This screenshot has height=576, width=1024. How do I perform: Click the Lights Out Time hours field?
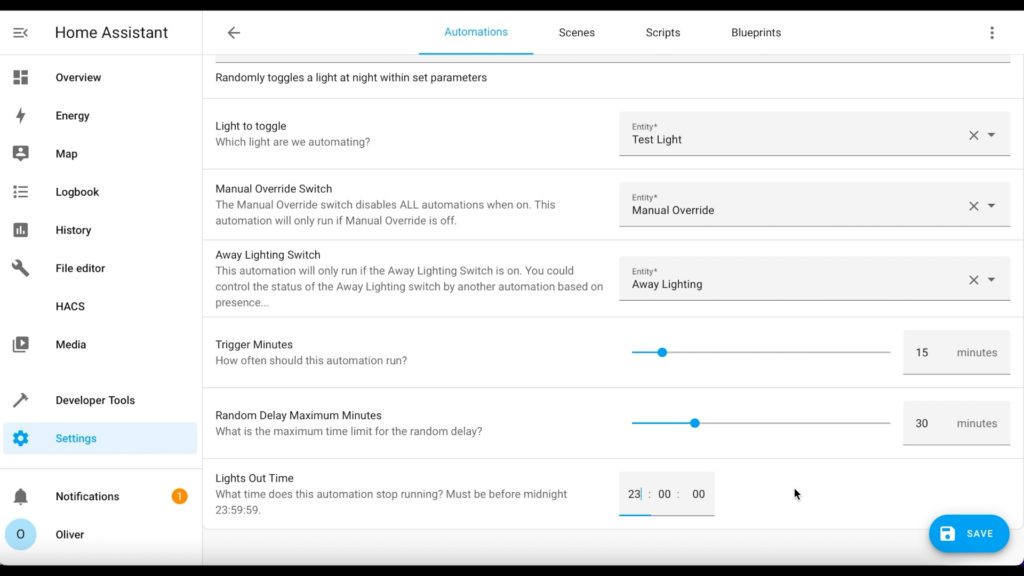(x=634, y=494)
